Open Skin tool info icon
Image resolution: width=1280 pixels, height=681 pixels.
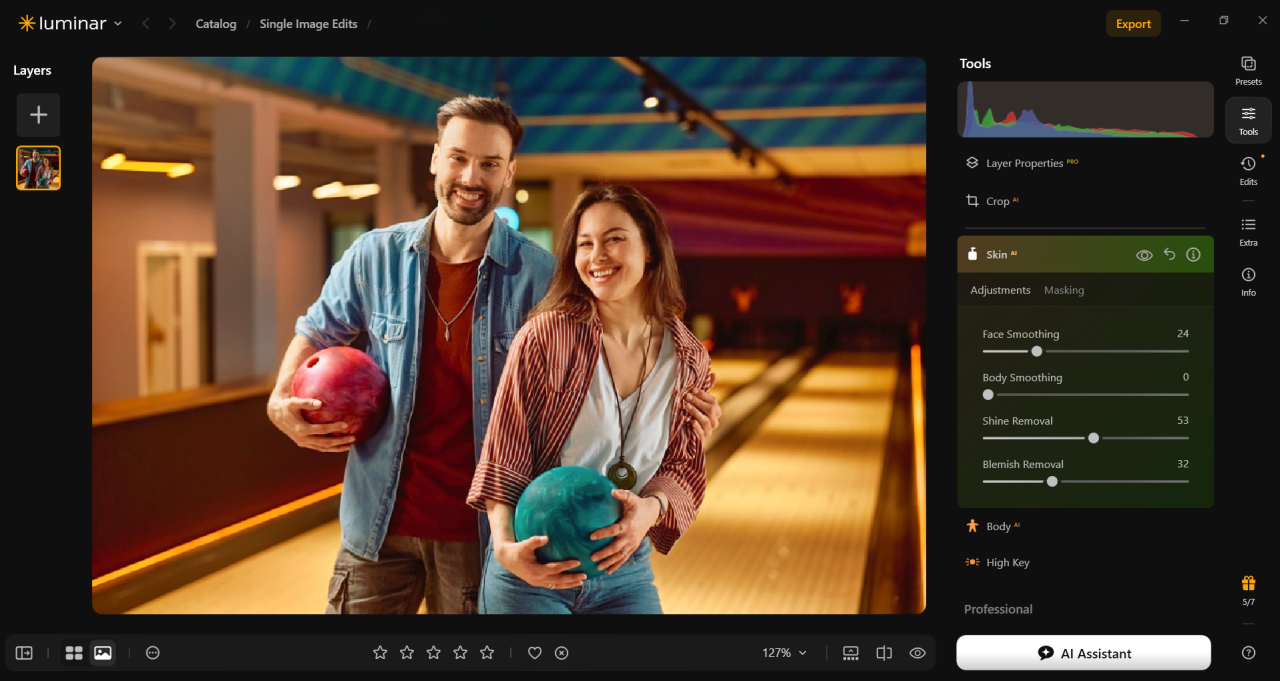pyautogui.click(x=1193, y=255)
